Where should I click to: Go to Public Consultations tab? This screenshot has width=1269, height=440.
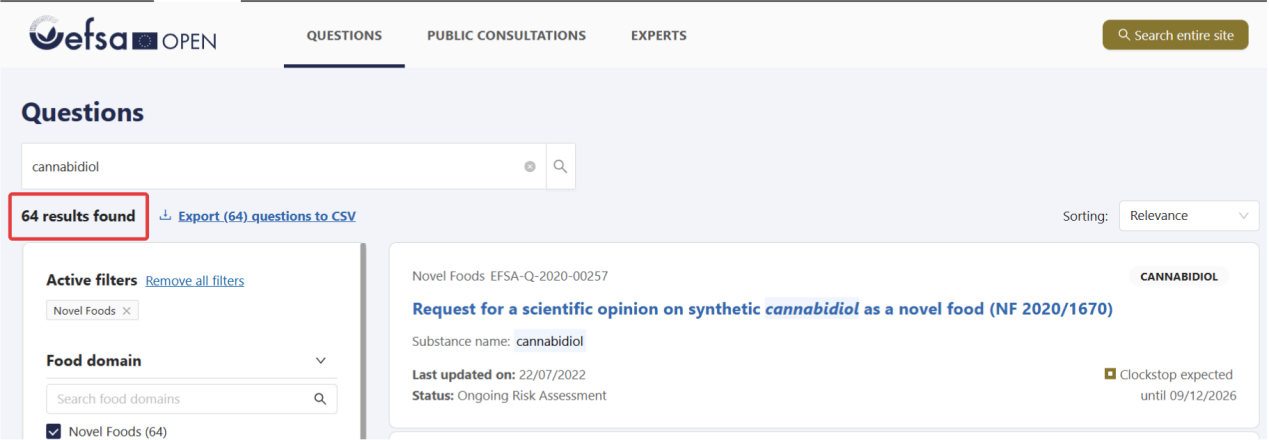click(506, 36)
